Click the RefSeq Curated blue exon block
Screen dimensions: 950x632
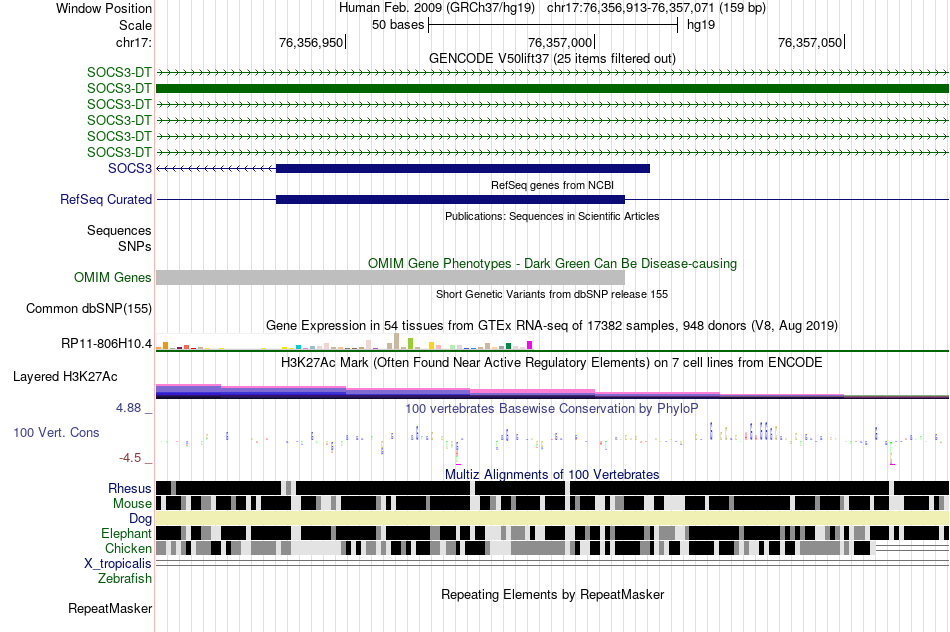[450, 199]
